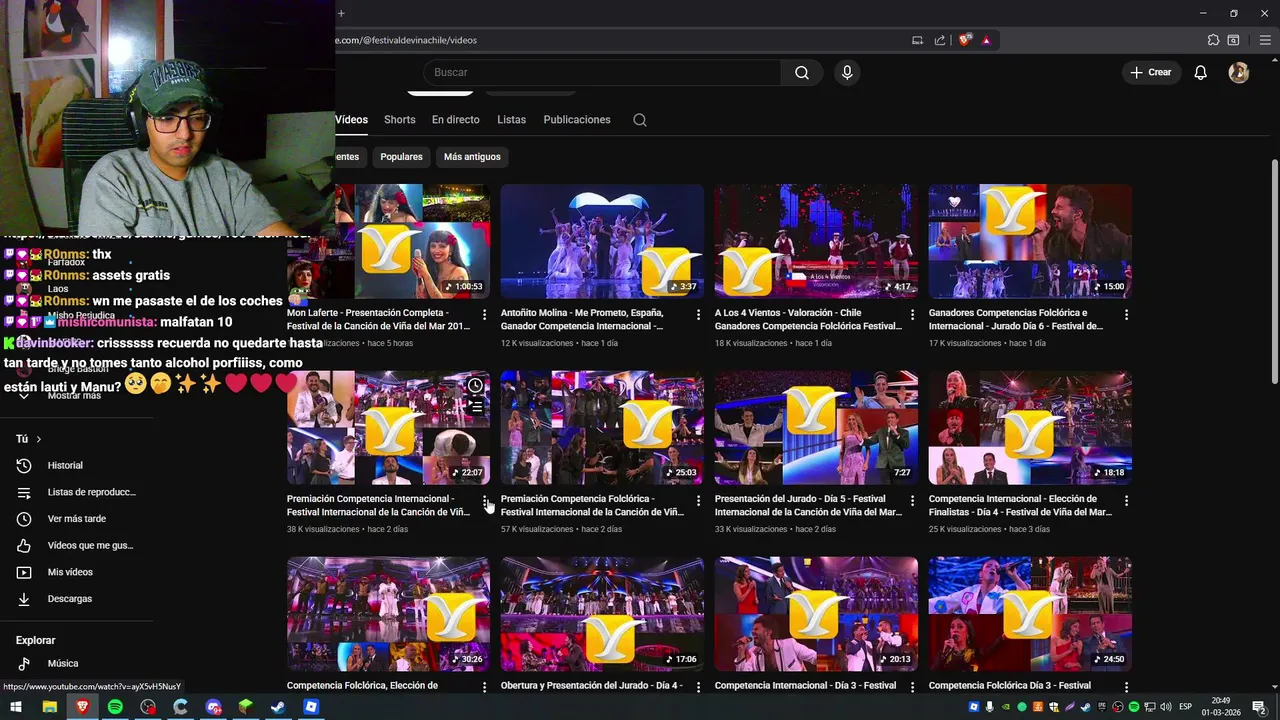1280x720 pixels.
Task: Open options menu for A Los 4 Vientos video
Action: 912,314
